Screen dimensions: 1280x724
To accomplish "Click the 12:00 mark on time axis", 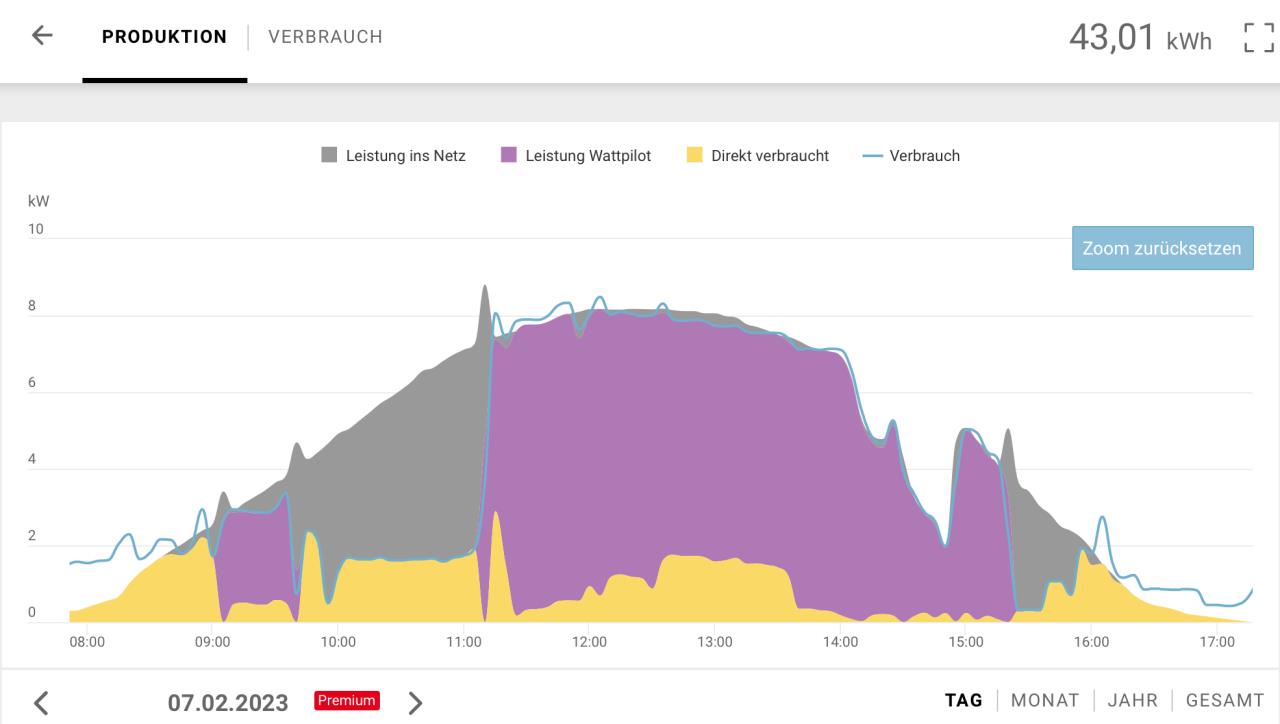I will [x=589, y=642].
